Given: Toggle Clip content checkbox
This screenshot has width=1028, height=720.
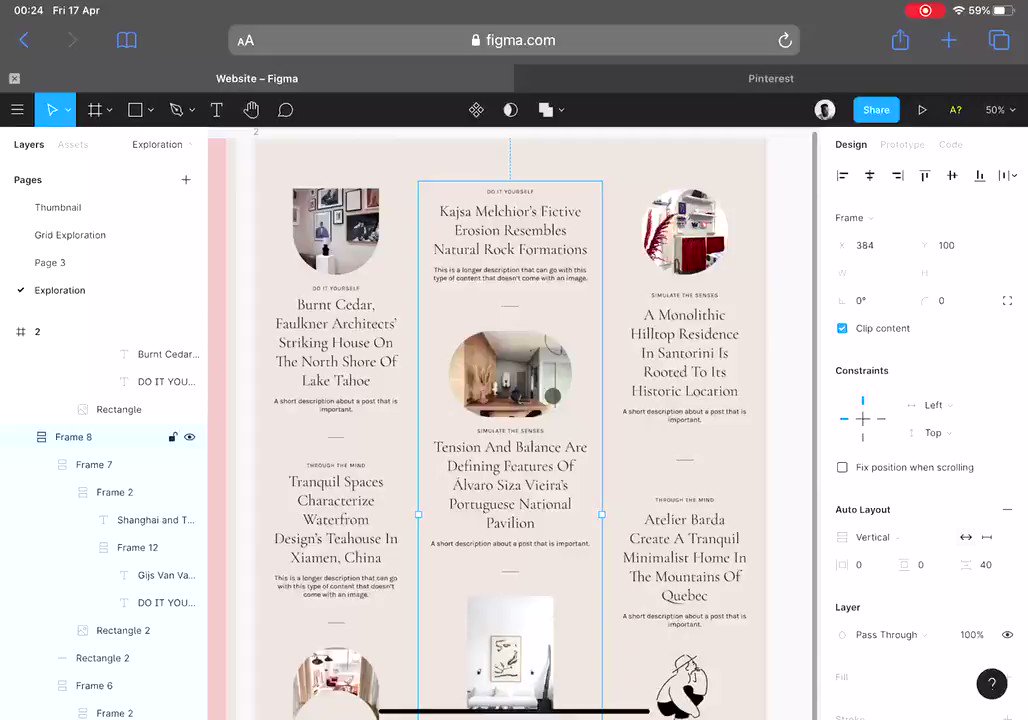Looking at the screenshot, I should click(842, 328).
